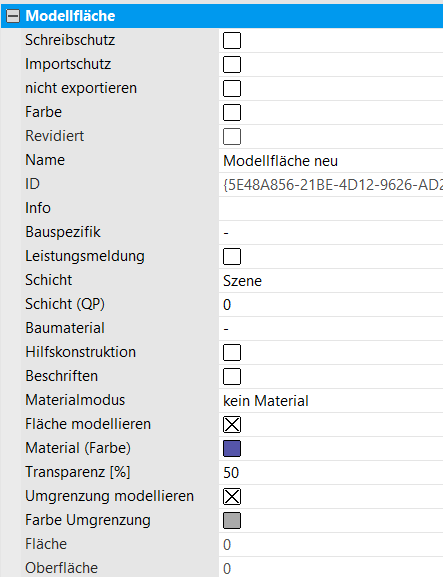Screen dimensions: 443x577
Task: Pick the blue Material (Farbe) swatch
Action: [x=232, y=449]
